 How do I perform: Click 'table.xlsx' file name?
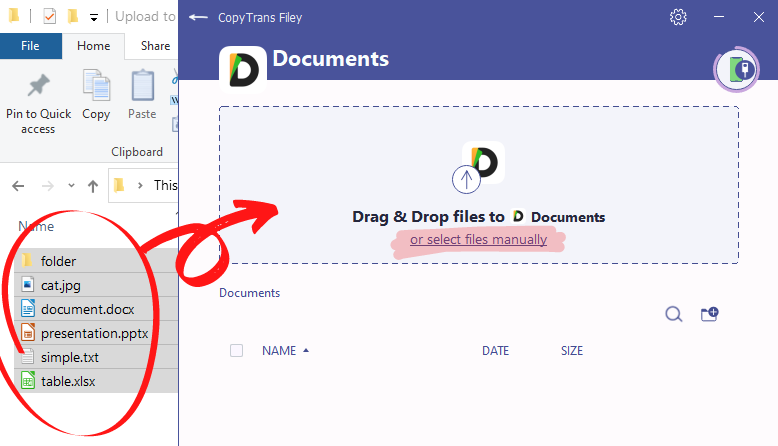click(x=68, y=381)
